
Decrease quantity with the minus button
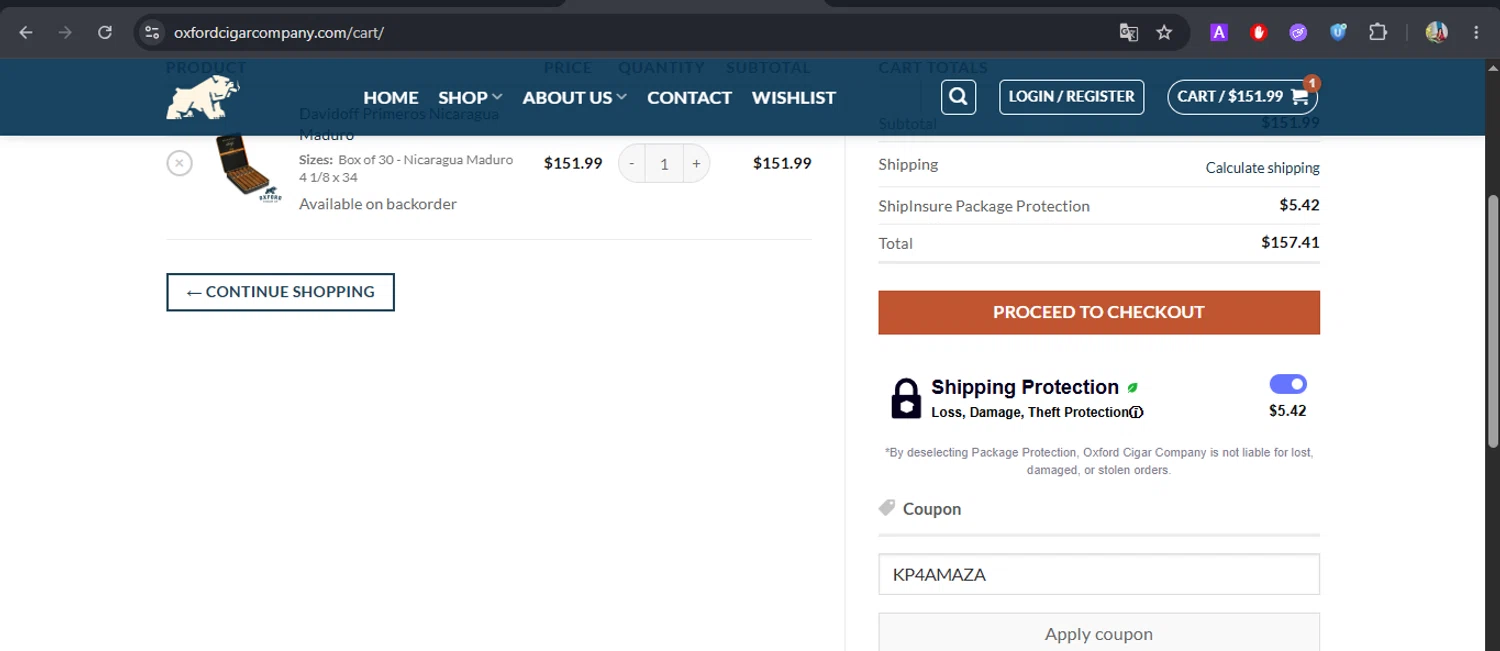631,163
